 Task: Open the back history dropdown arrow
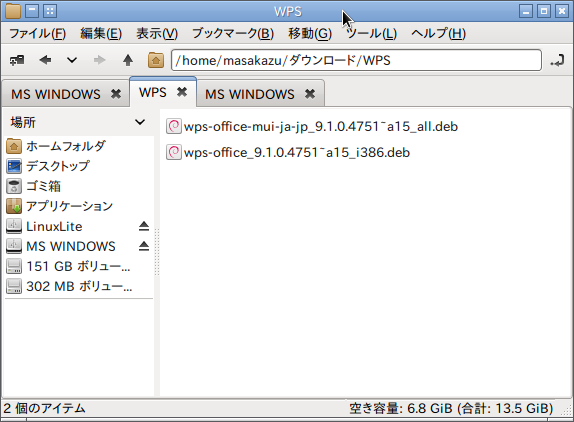[72, 60]
